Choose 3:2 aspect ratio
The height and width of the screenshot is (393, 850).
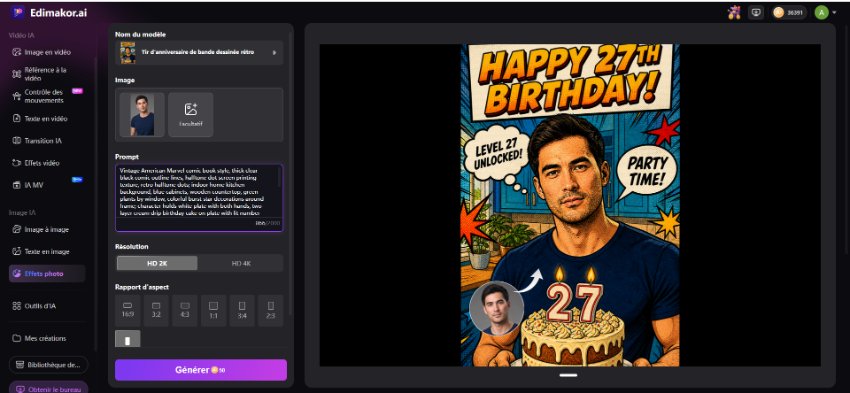pyautogui.click(x=156, y=311)
